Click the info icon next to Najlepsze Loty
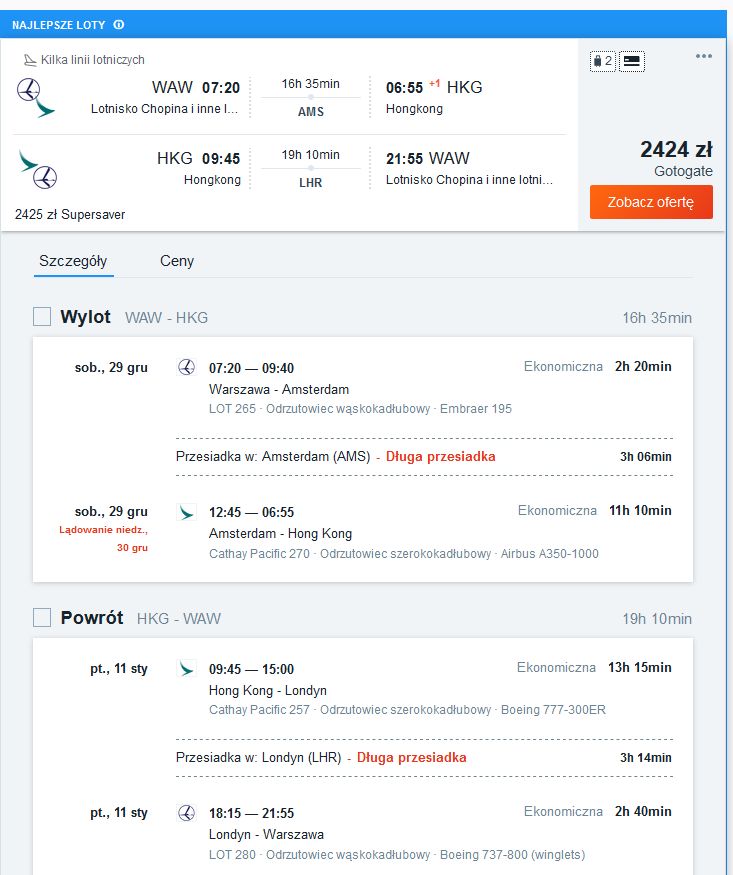Screen dimensions: 733x875 pos(119,25)
